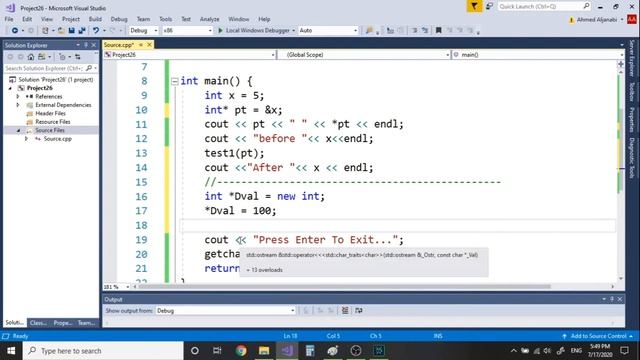Screen dimensions: 640x360
Task: Open Show output from Debug dropdown
Action: [x=226, y=311]
